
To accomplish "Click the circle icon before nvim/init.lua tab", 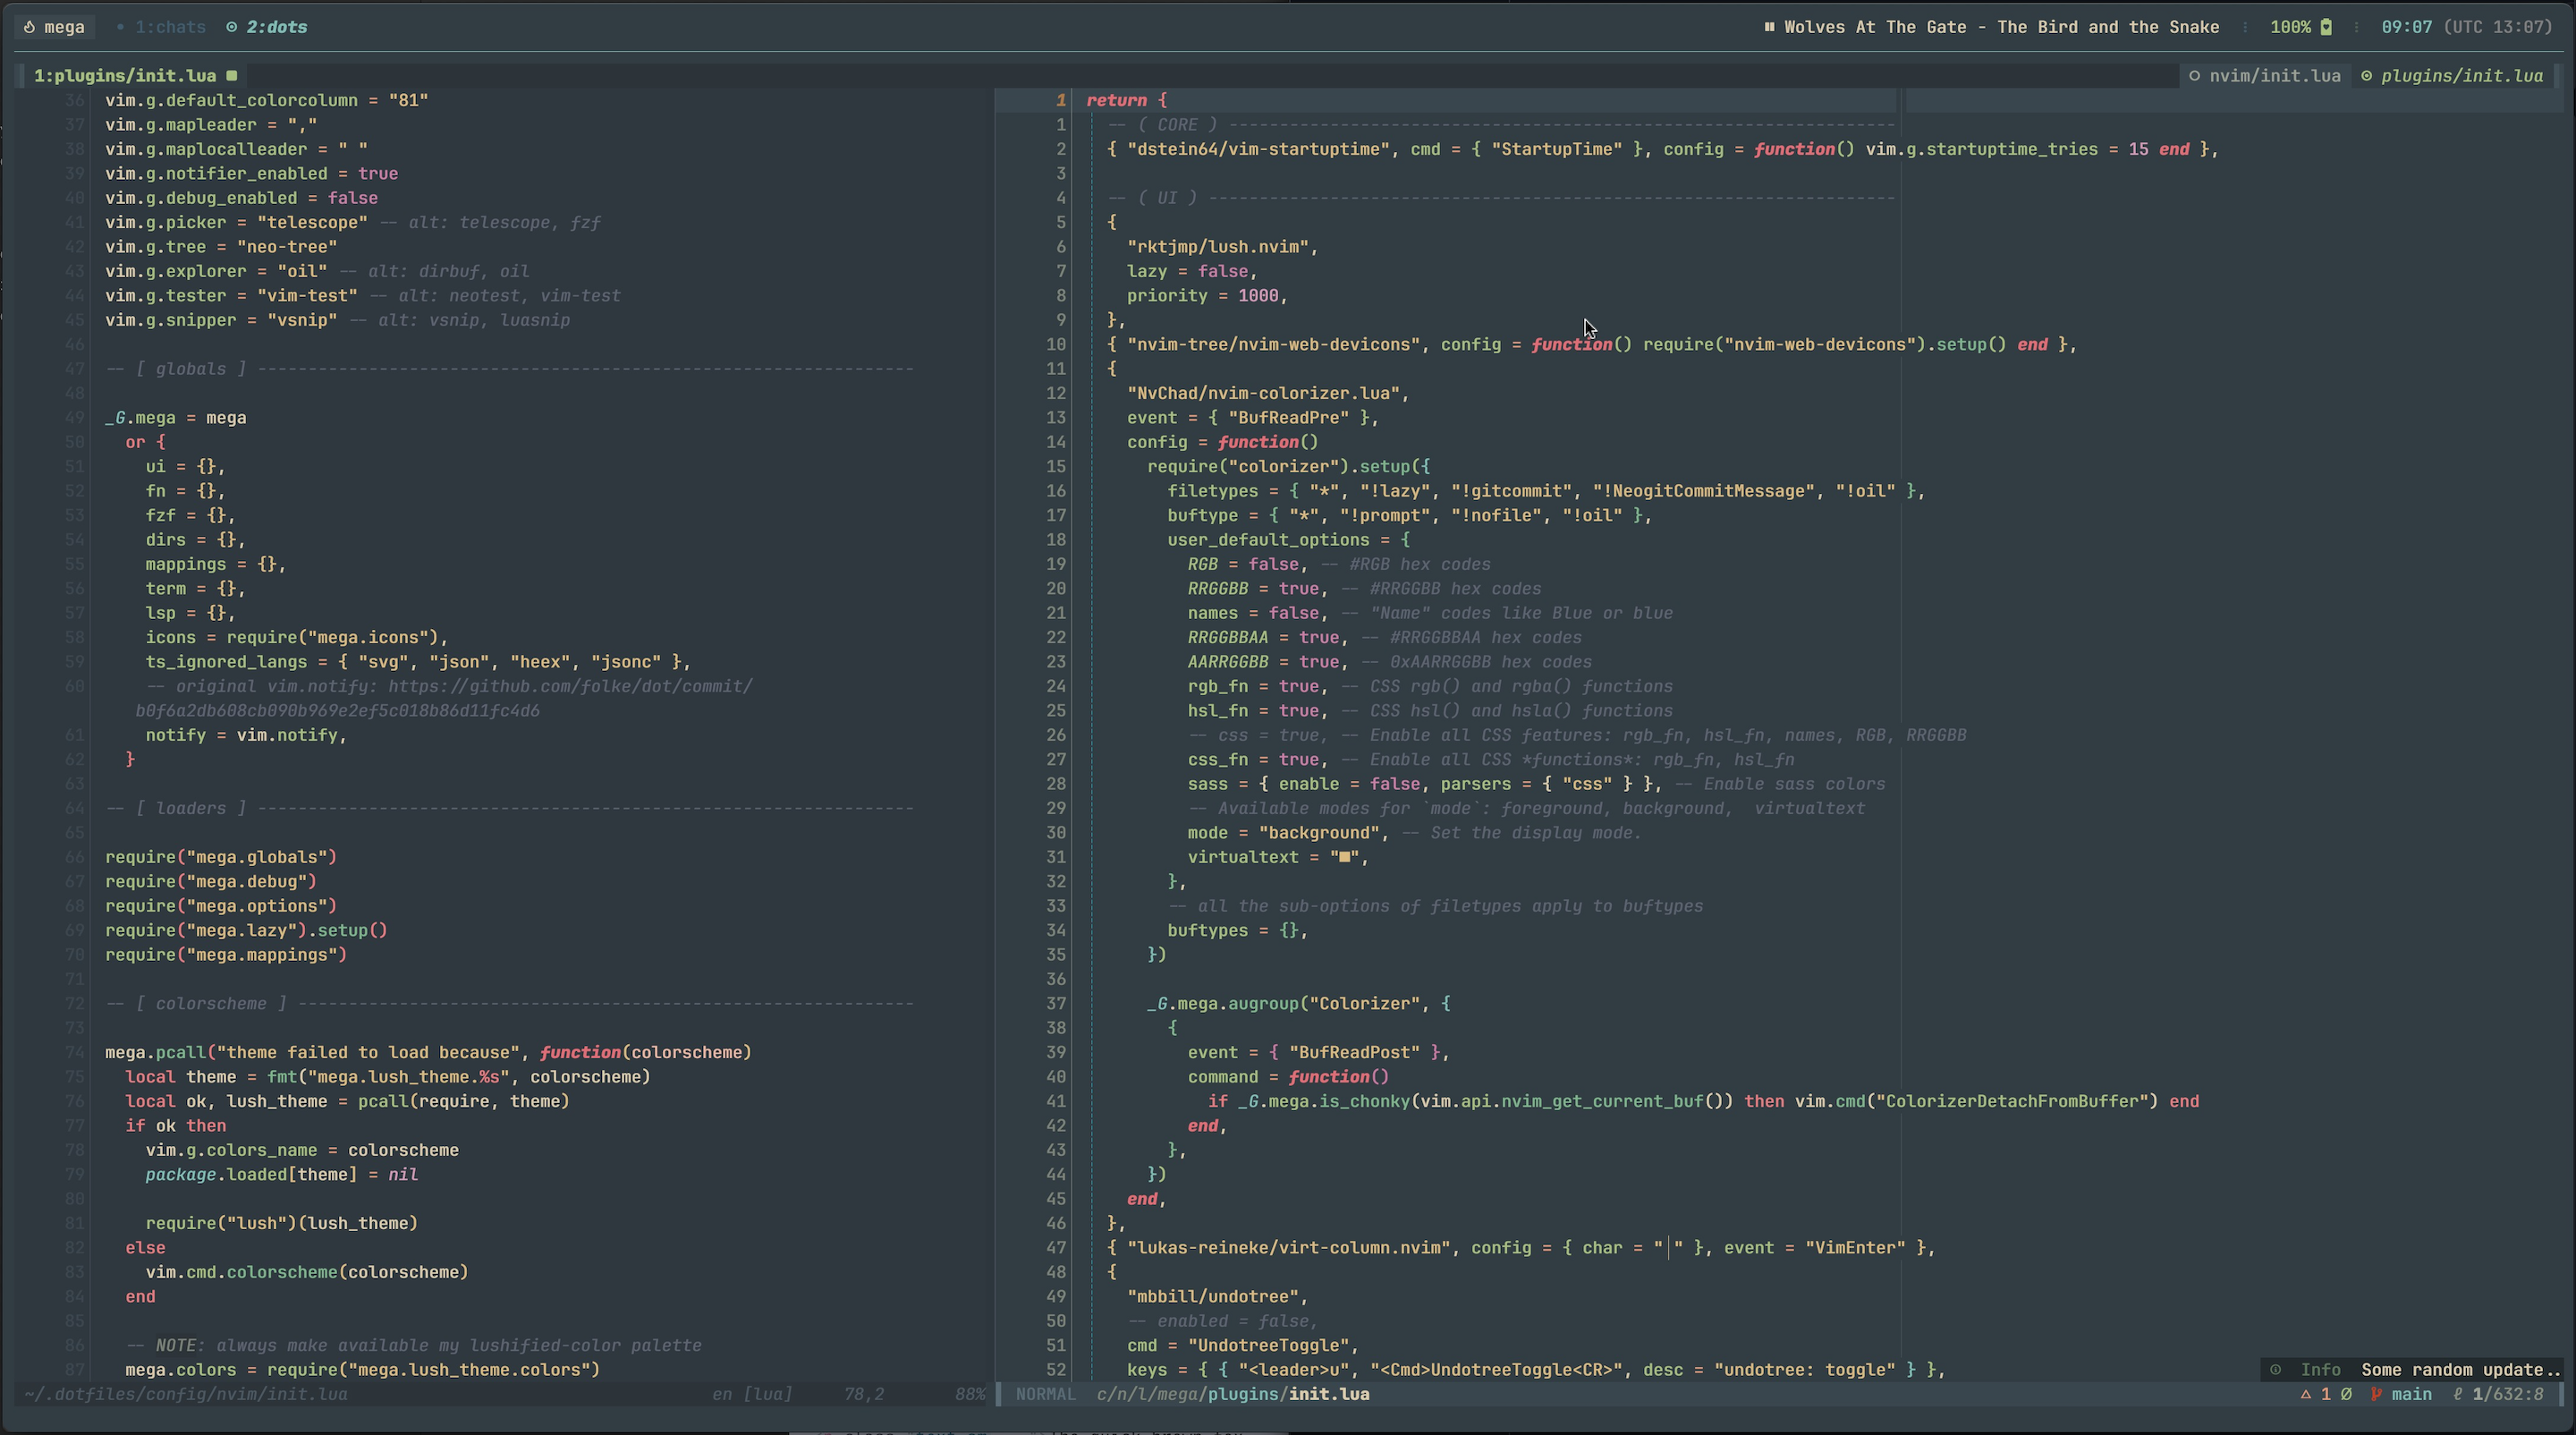I will [x=2194, y=76].
